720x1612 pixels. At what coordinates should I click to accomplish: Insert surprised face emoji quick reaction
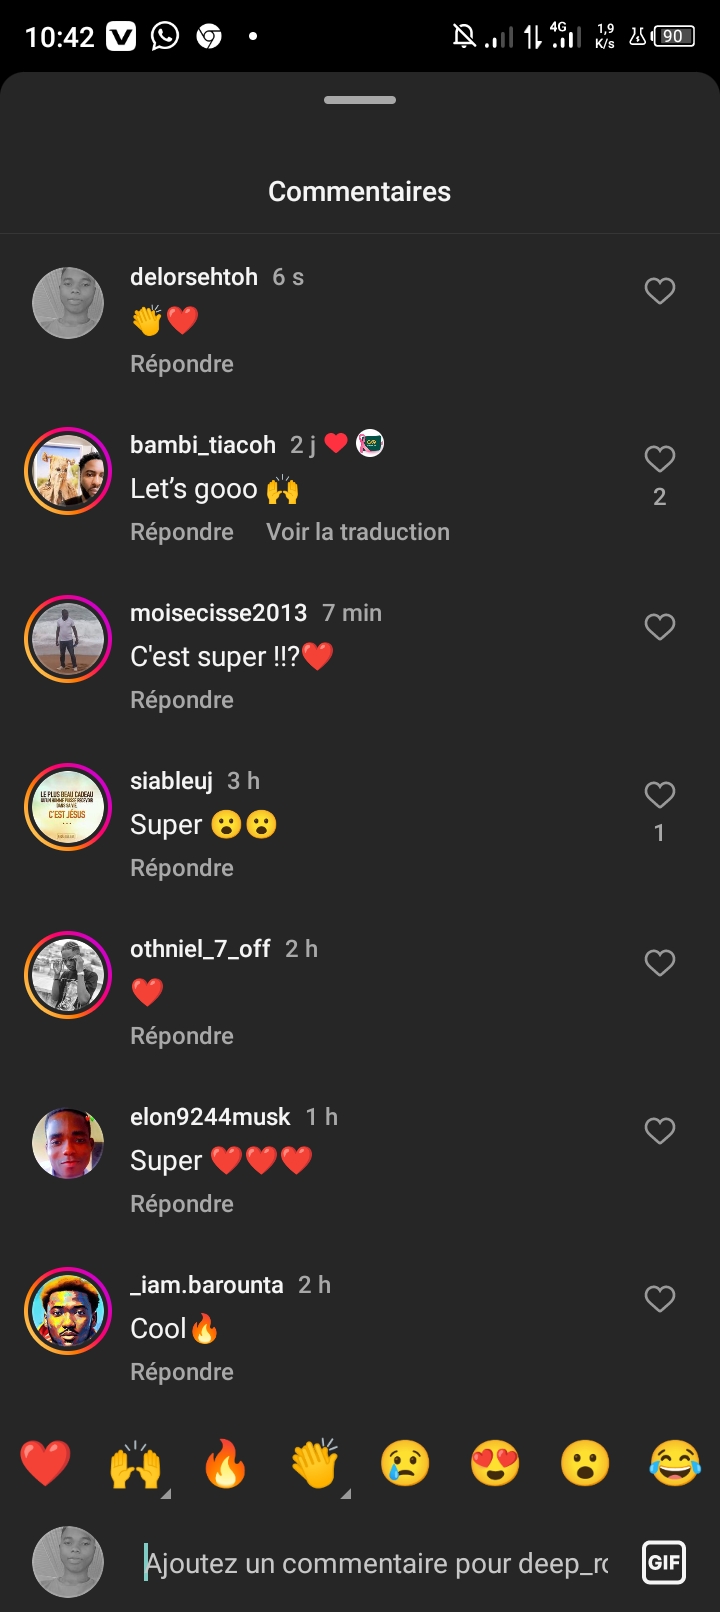pos(585,1464)
